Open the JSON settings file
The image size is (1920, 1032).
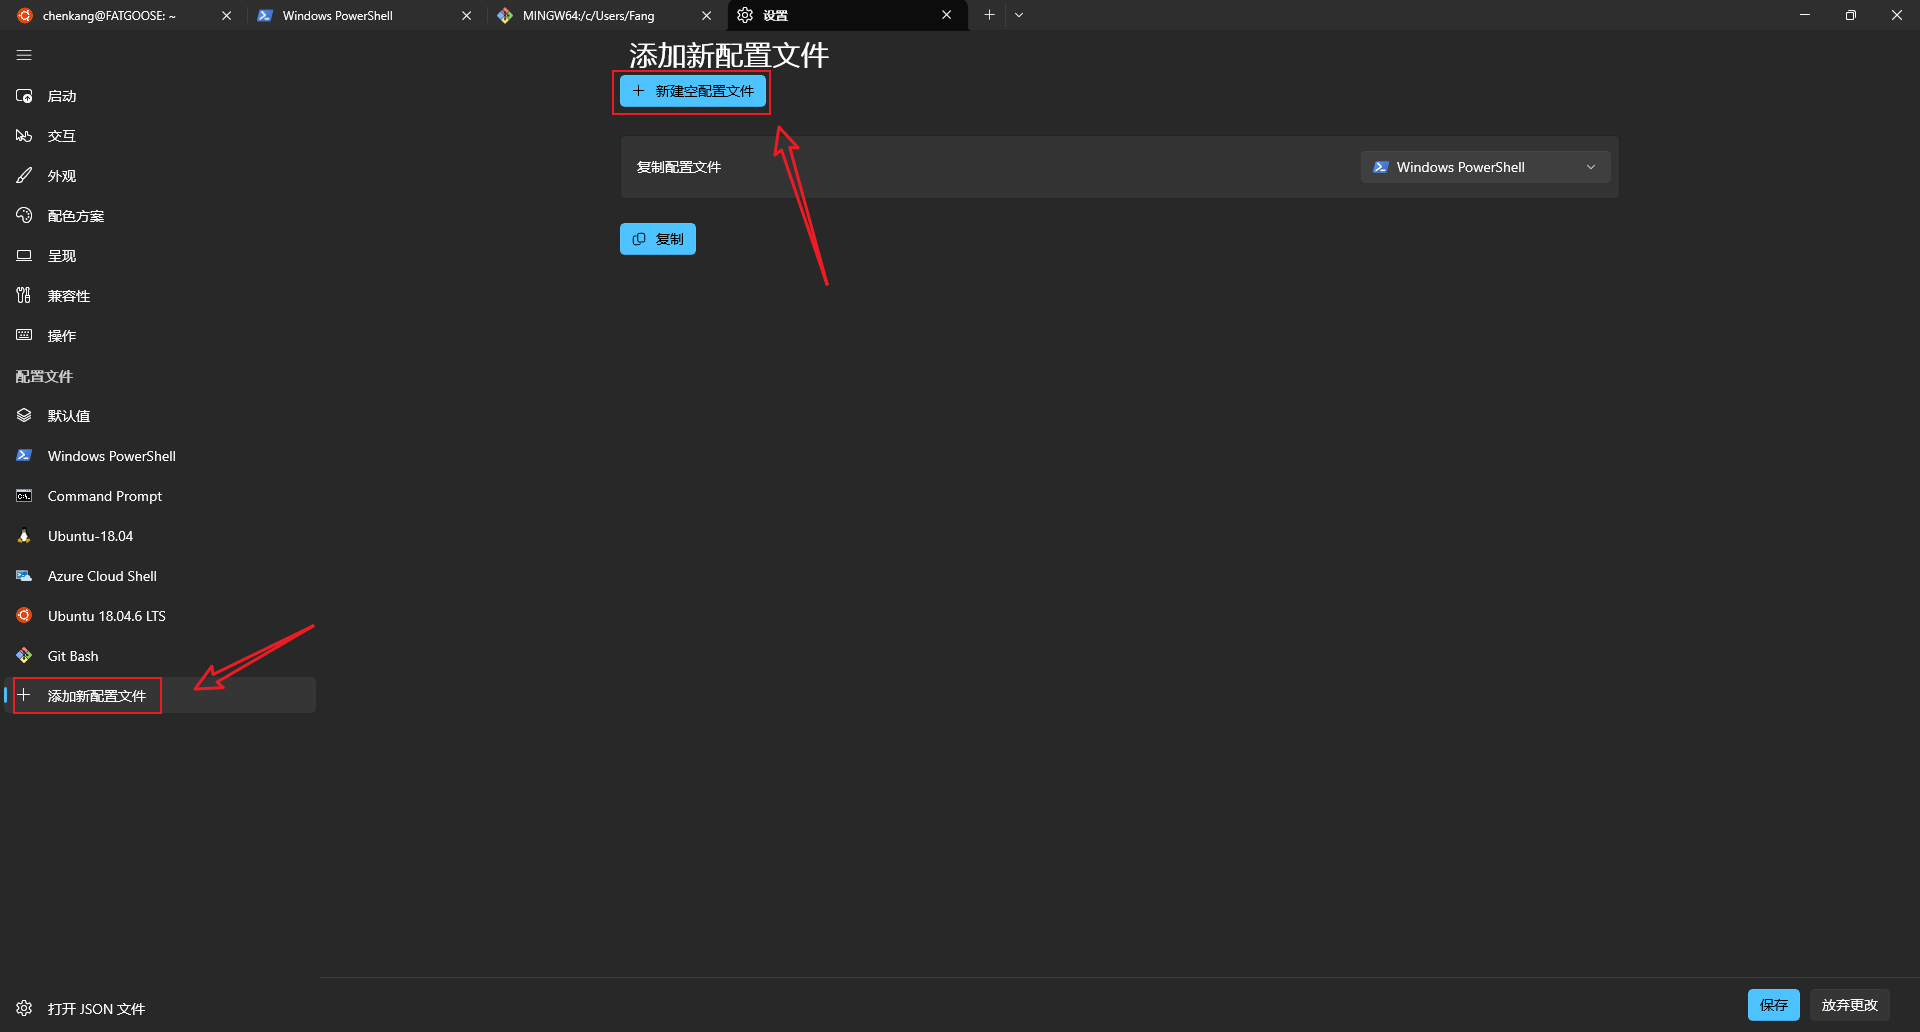pyautogui.click(x=160, y=1008)
